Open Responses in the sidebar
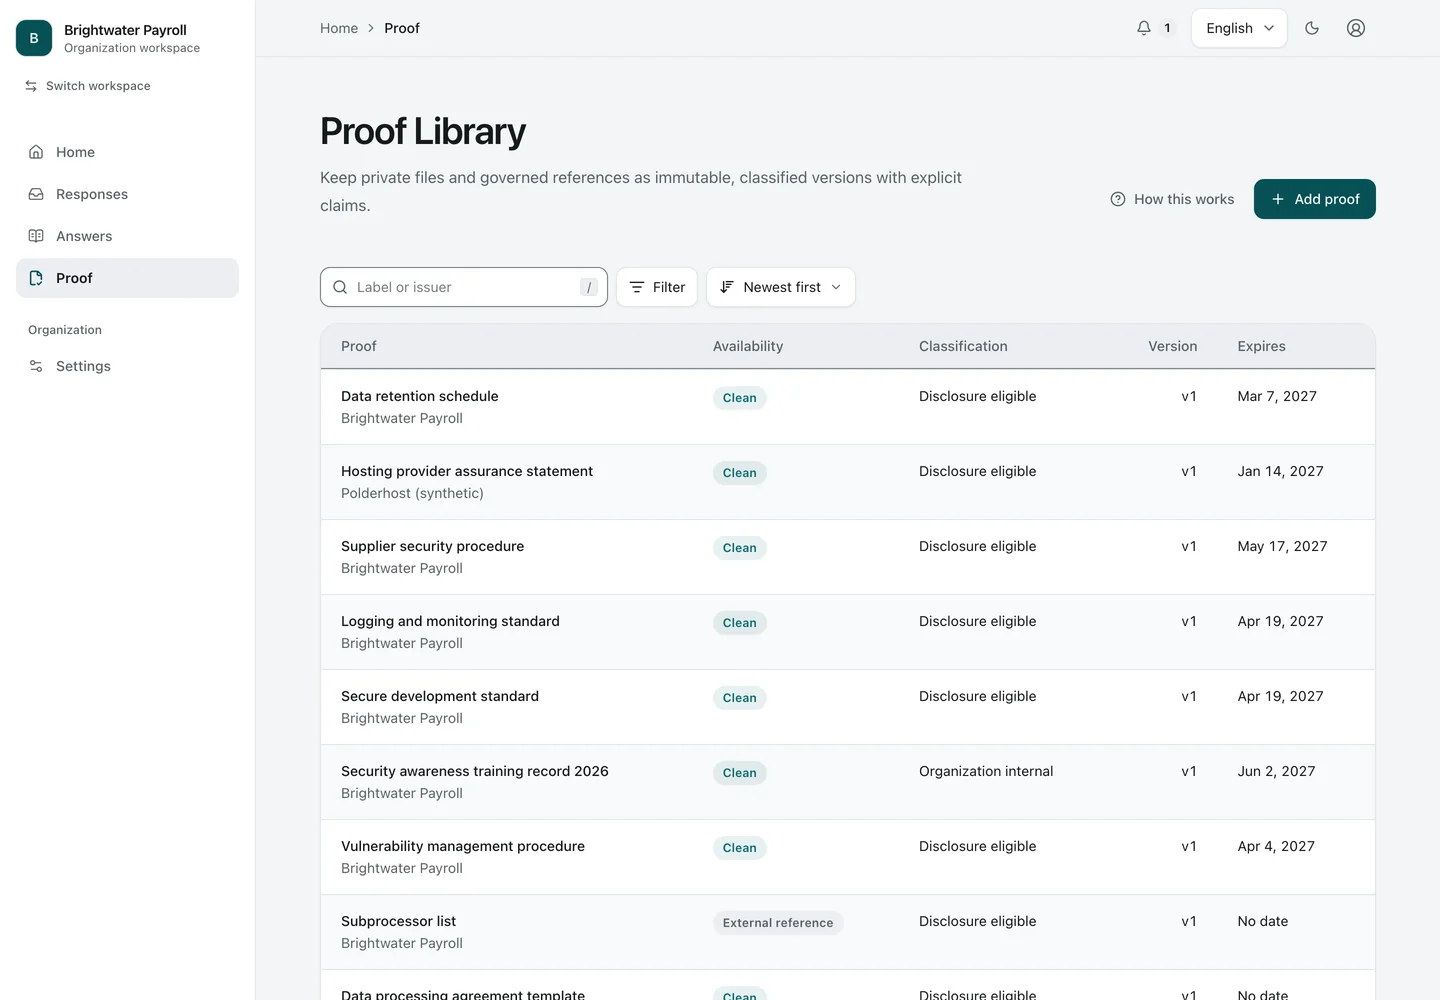1440x1000 pixels. pos(127,194)
